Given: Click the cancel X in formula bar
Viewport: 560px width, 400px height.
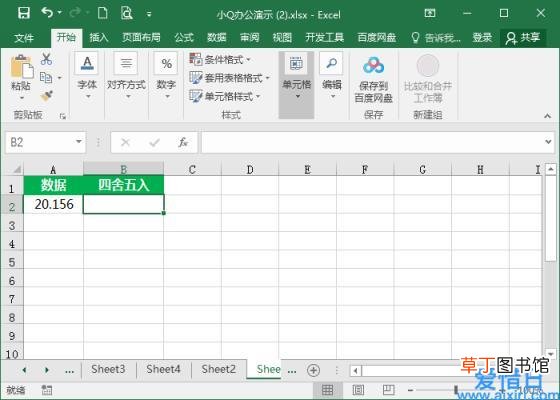Looking at the screenshot, I should tap(125, 142).
